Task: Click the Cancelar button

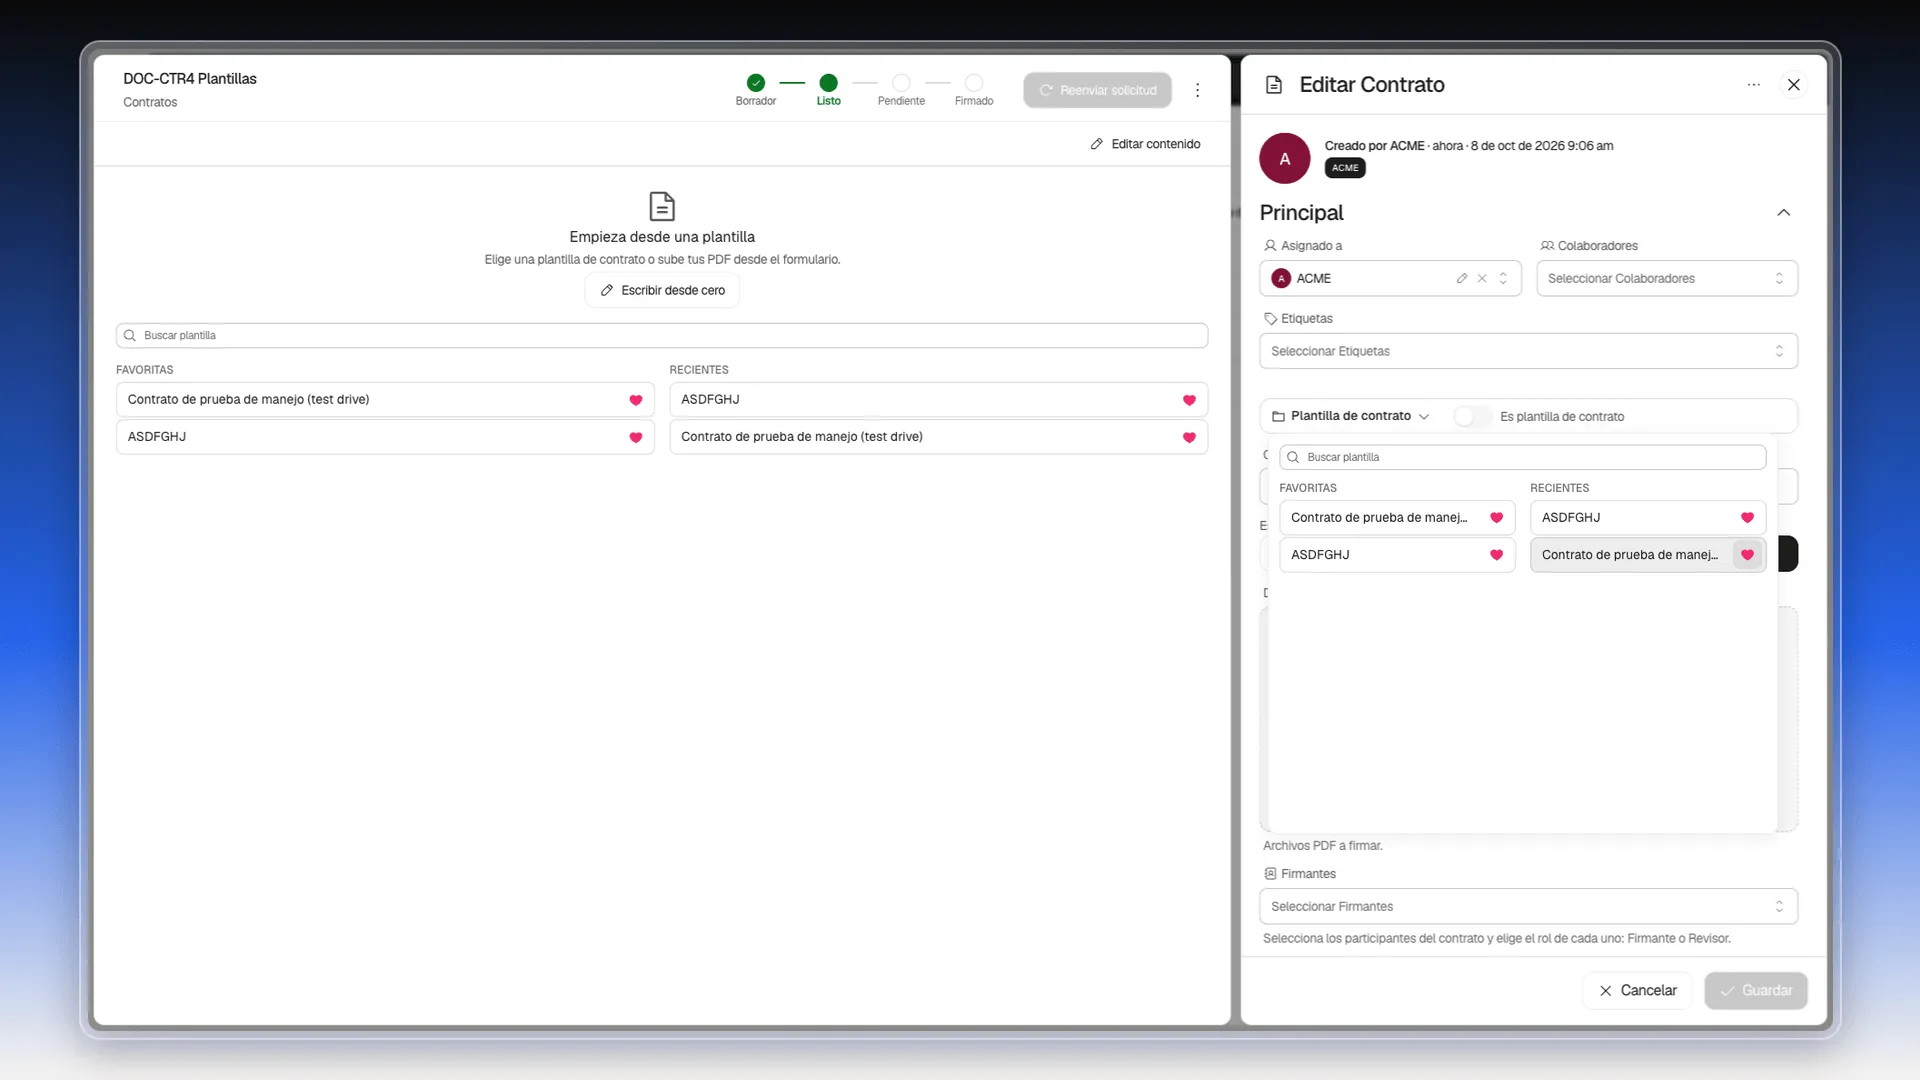Action: click(x=1637, y=990)
